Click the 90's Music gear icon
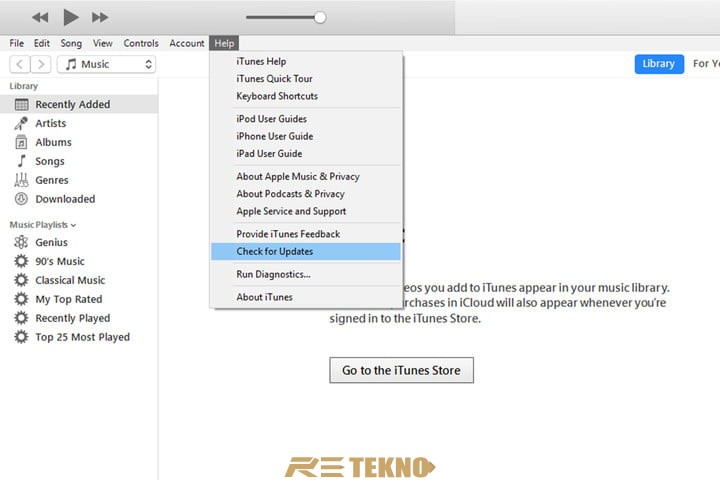This screenshot has width=720, height=480. [x=21, y=261]
